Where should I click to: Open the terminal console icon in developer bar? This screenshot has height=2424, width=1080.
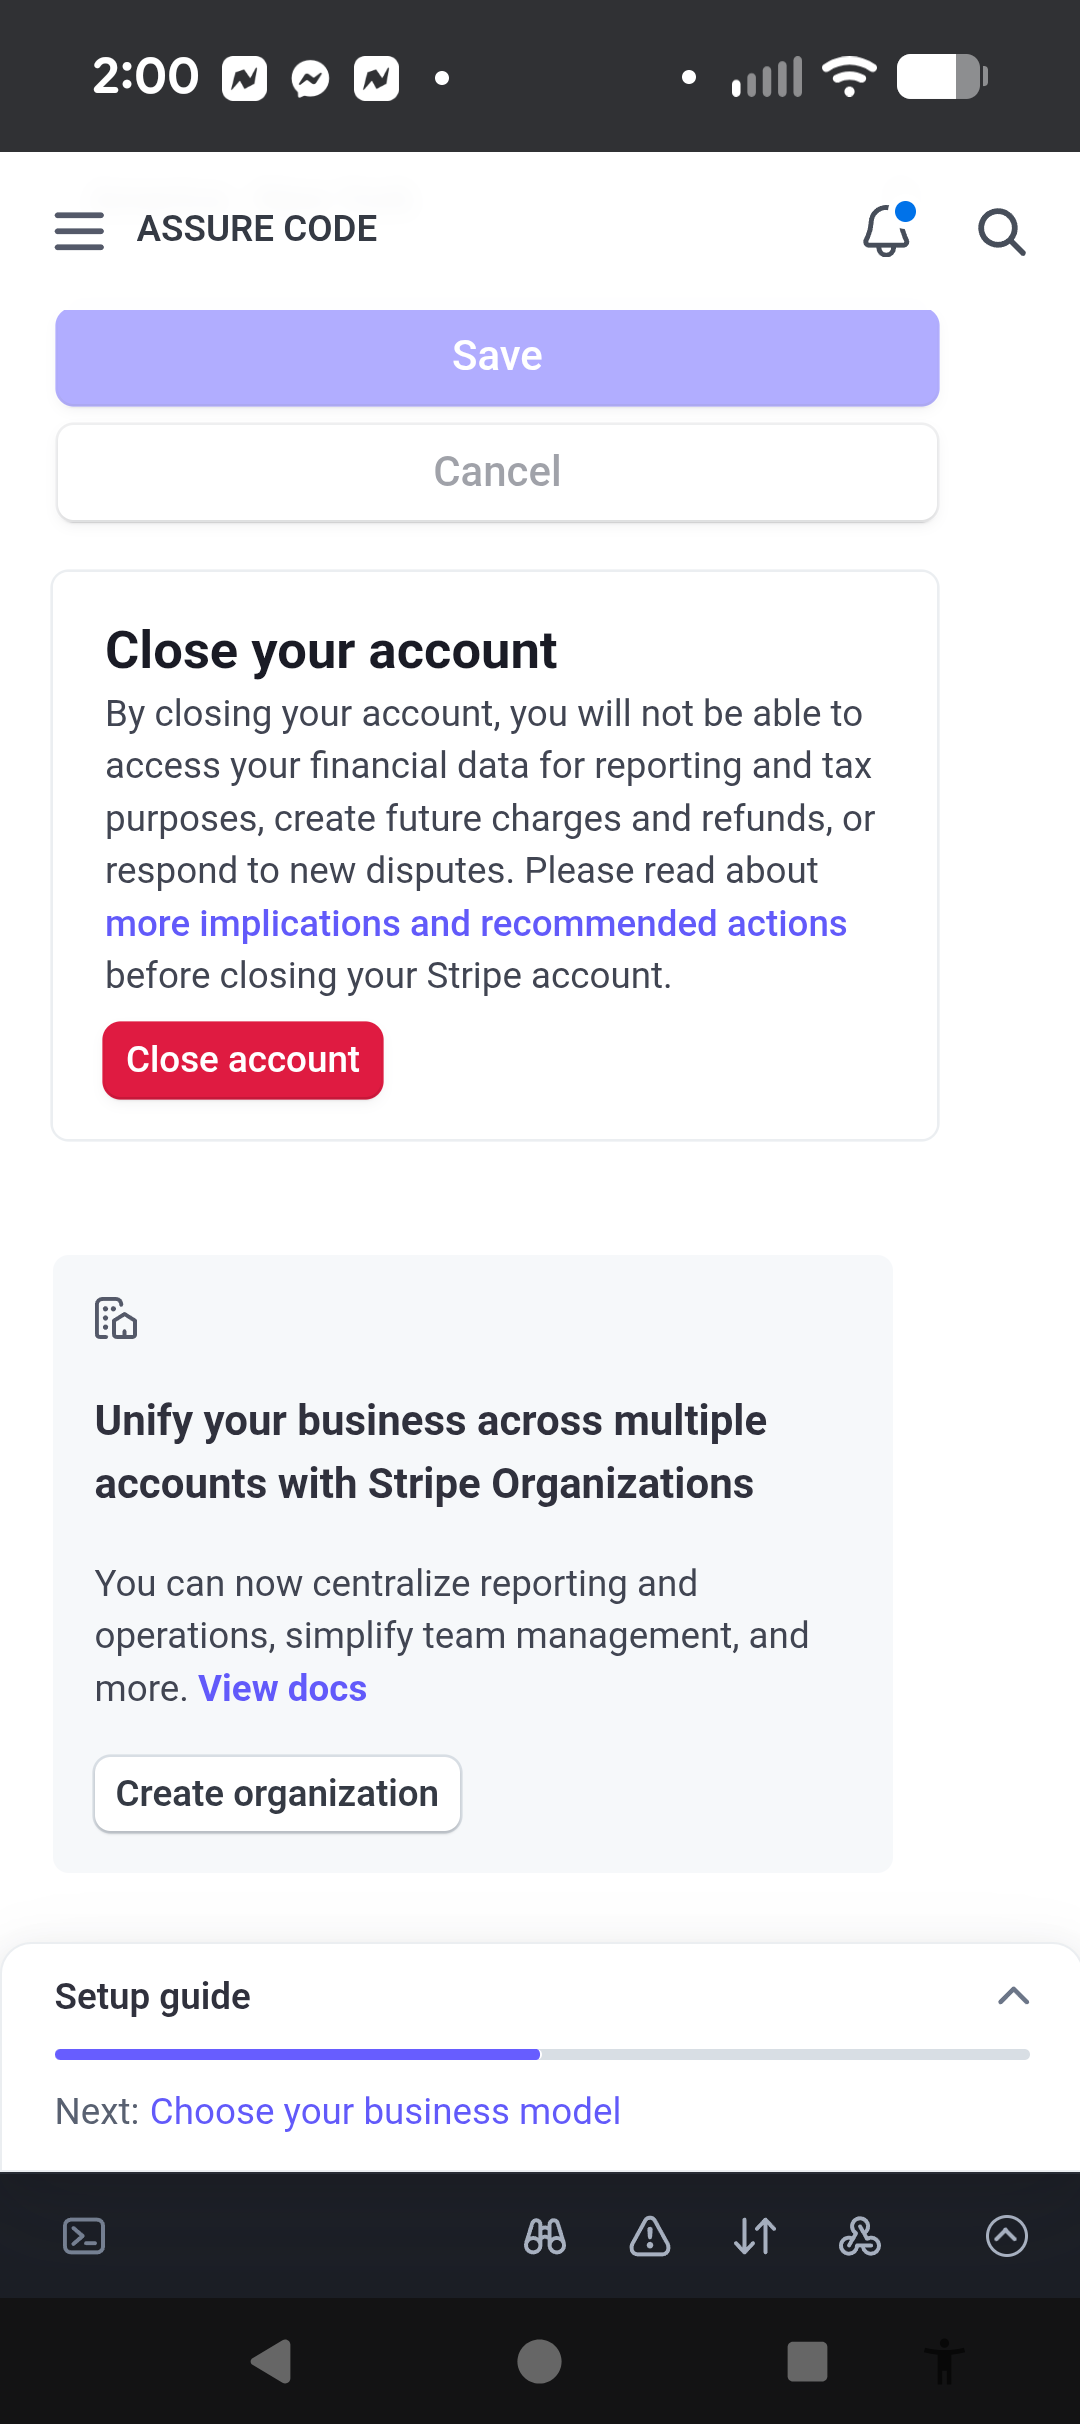coord(84,2237)
